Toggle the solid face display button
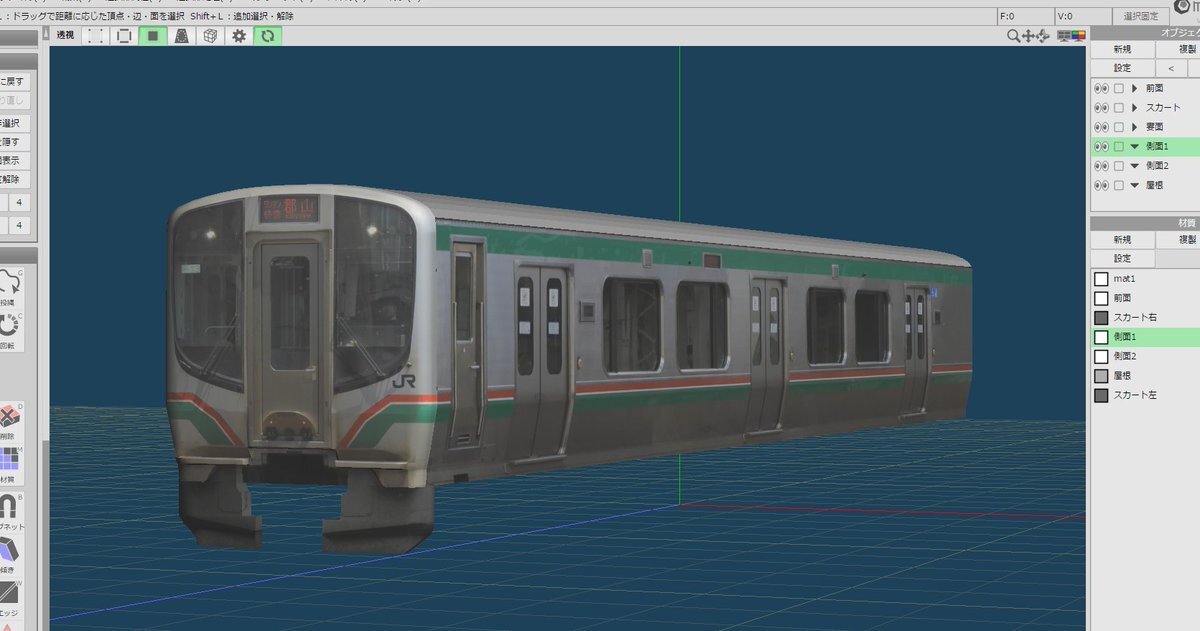This screenshot has height=631, width=1200. 153,36
